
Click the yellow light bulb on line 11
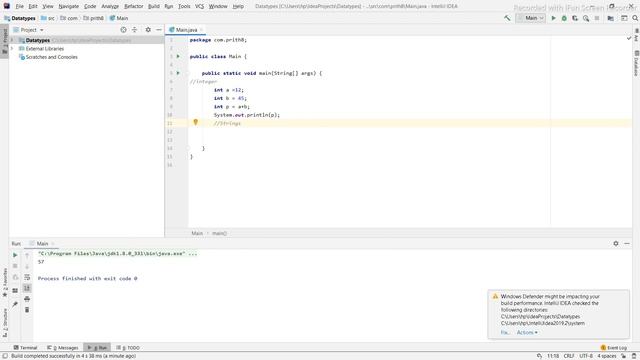pyautogui.click(x=196, y=122)
